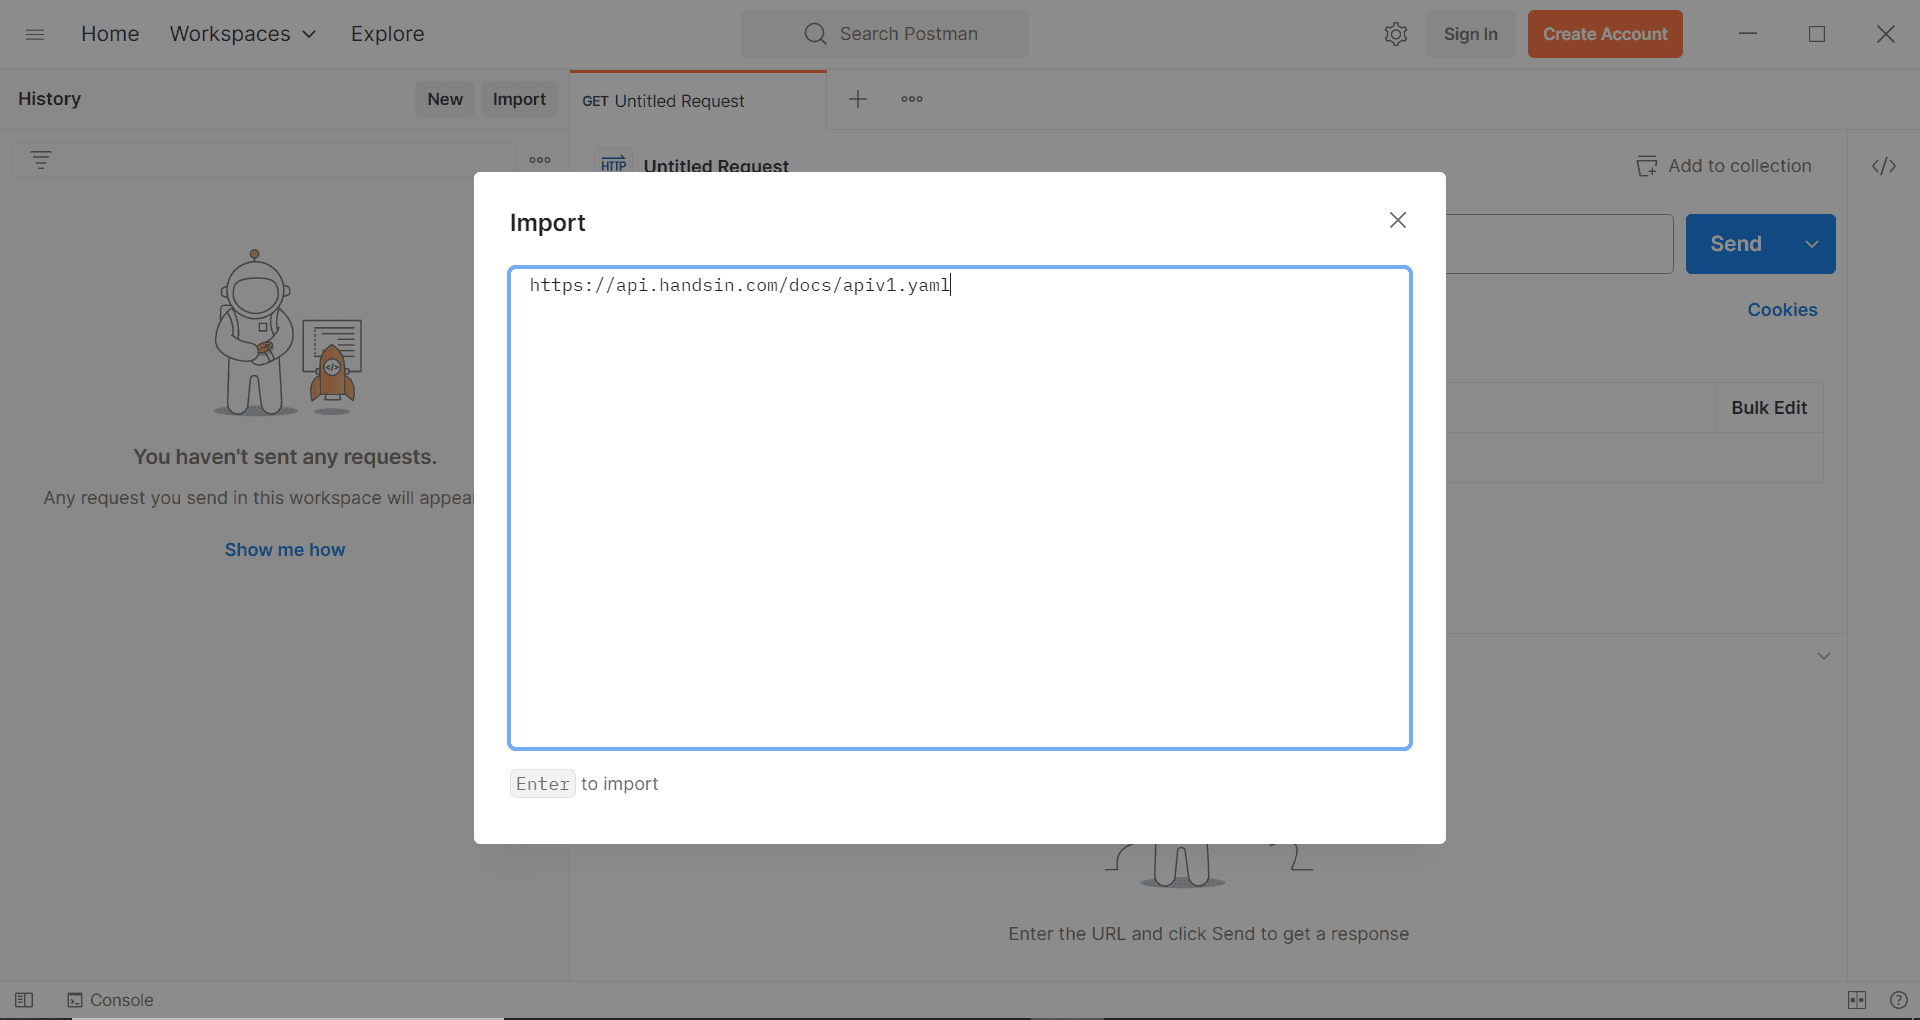Maximize the Postman window
Image resolution: width=1920 pixels, height=1020 pixels.
click(x=1817, y=34)
